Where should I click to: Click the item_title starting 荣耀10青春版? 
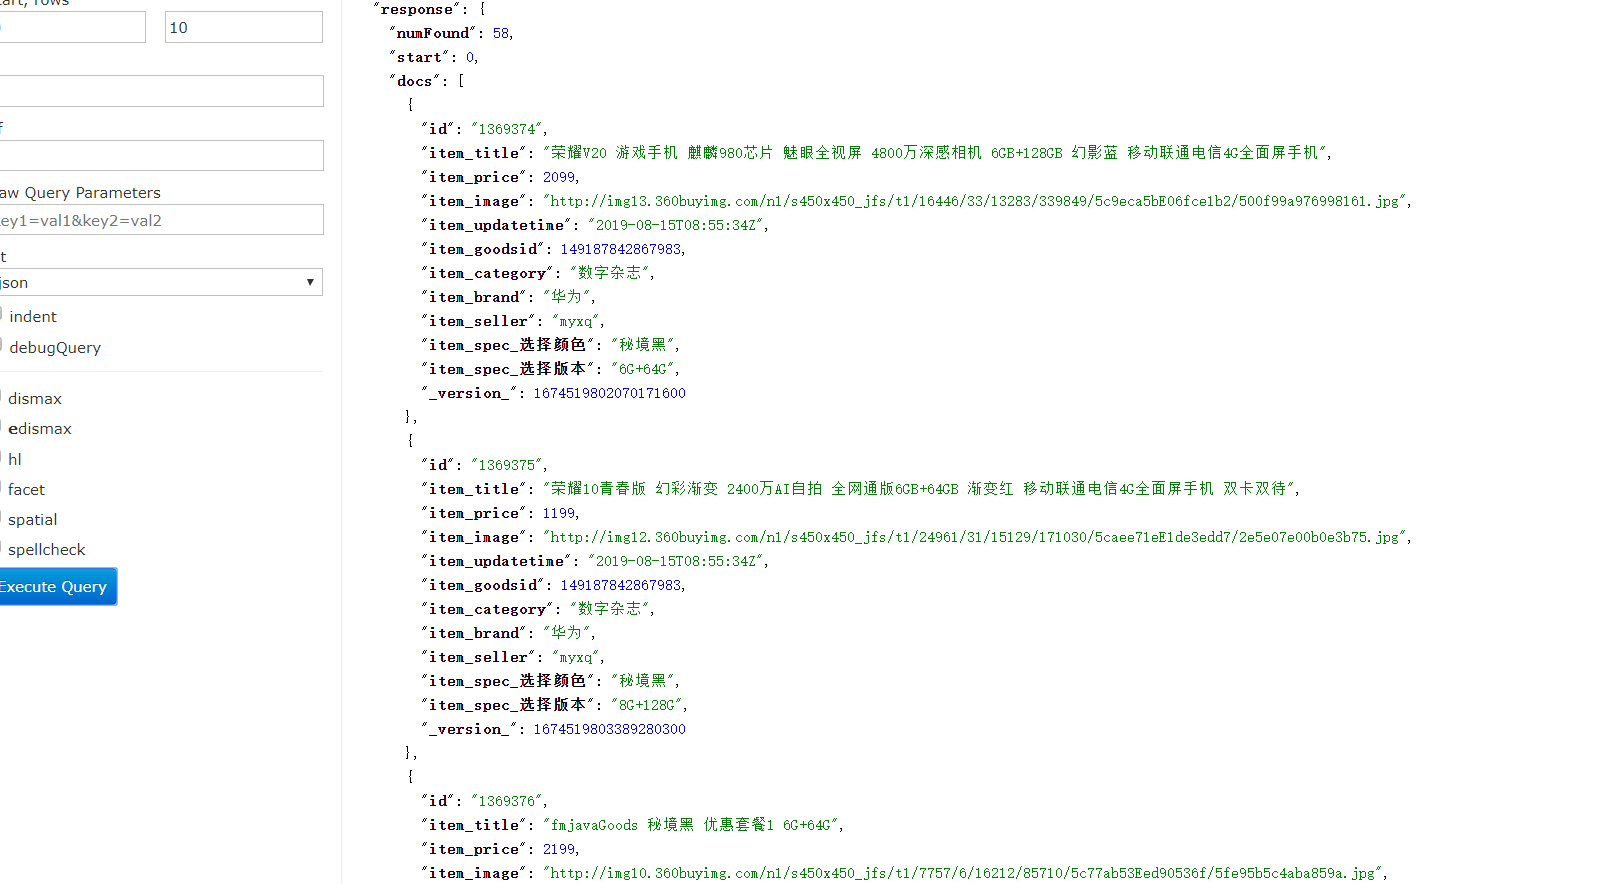[919, 489]
